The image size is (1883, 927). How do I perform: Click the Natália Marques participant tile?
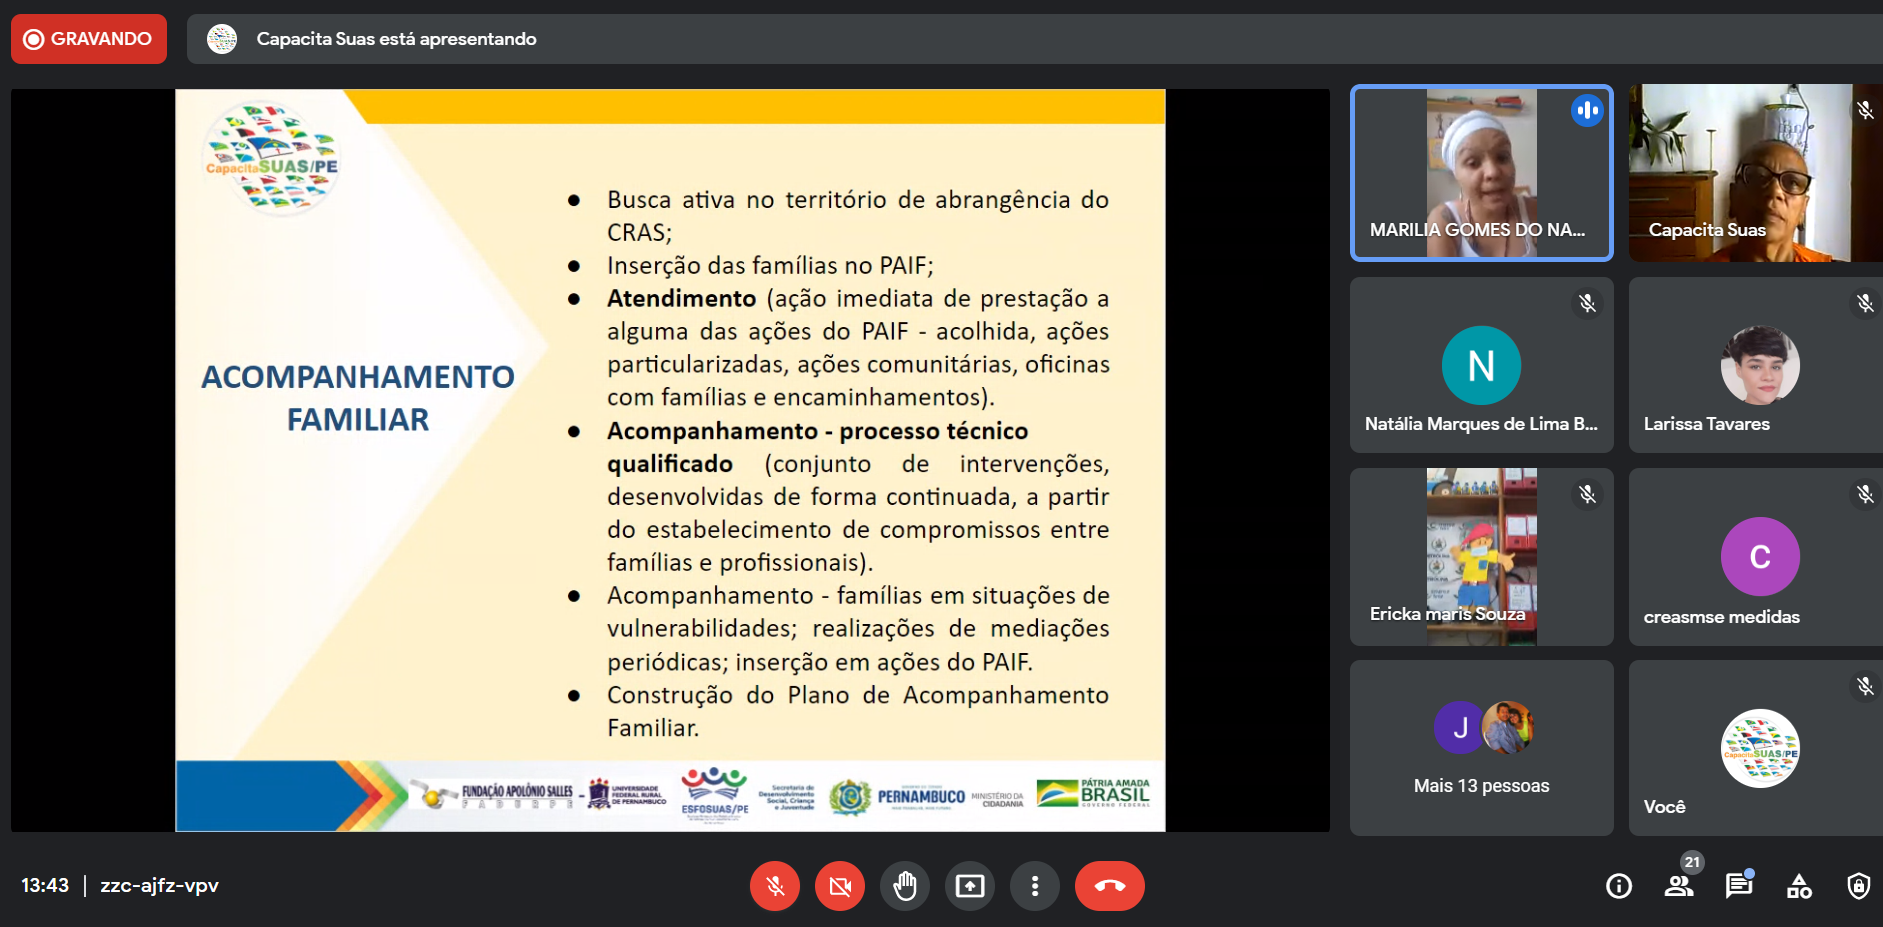(1481, 365)
